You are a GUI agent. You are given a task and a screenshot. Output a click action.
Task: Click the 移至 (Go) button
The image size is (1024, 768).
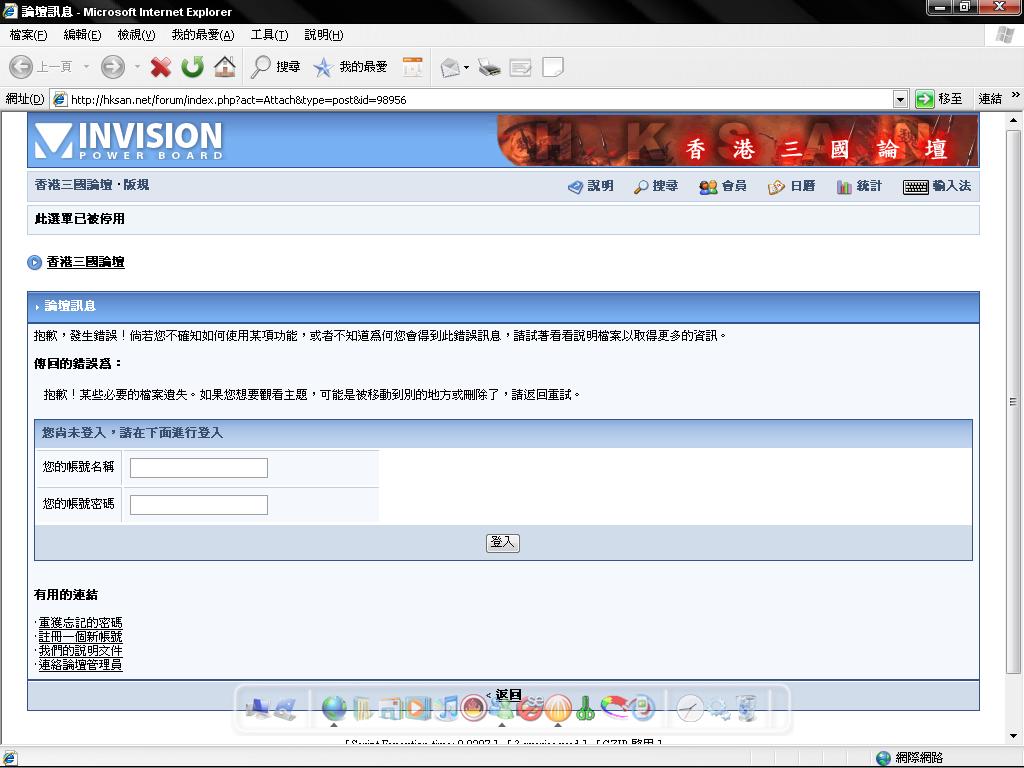coord(939,99)
